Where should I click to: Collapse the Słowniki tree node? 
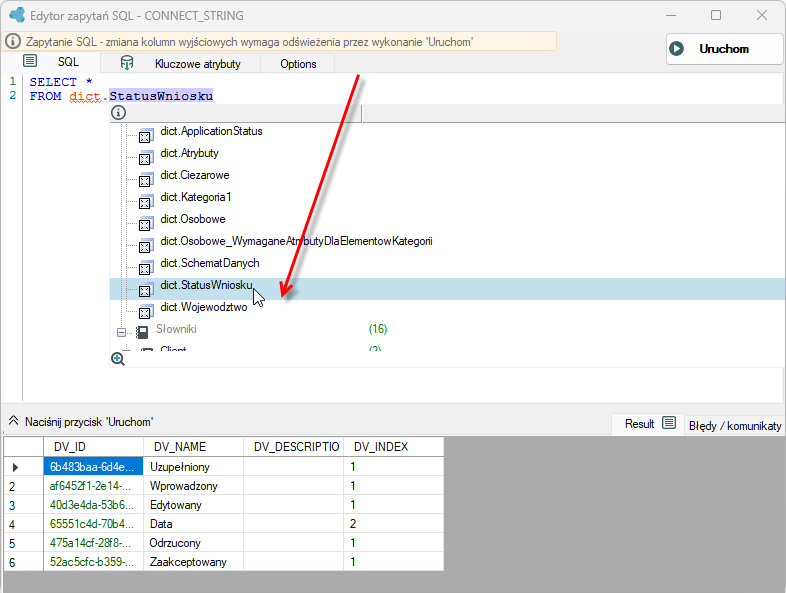pyautogui.click(x=121, y=332)
